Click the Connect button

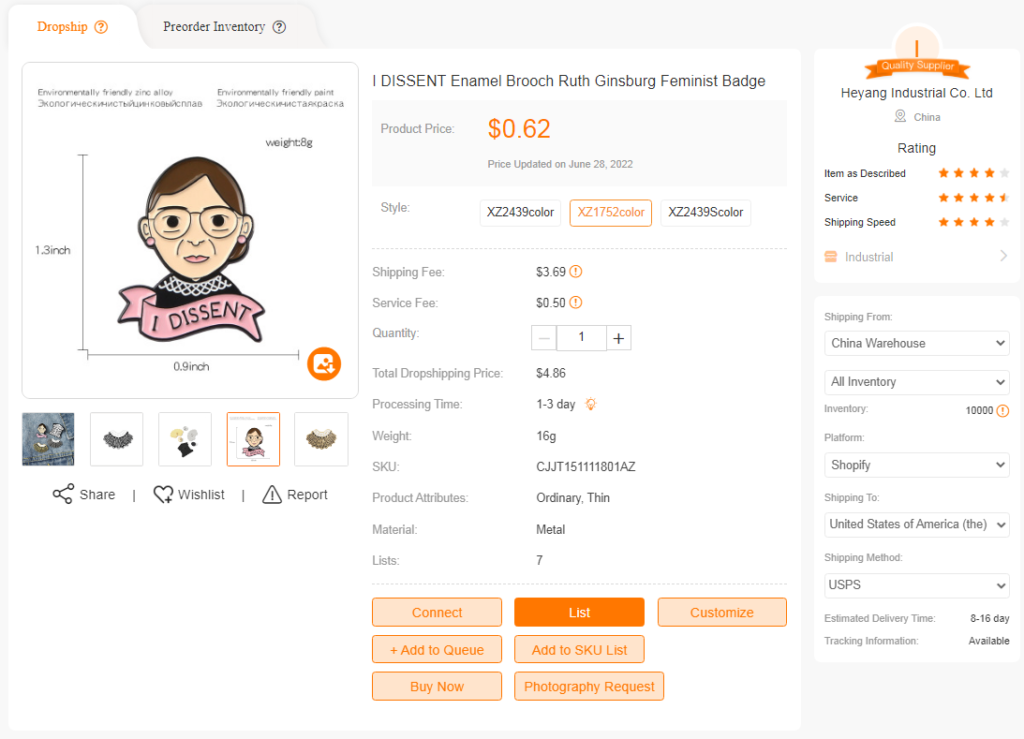coord(437,612)
